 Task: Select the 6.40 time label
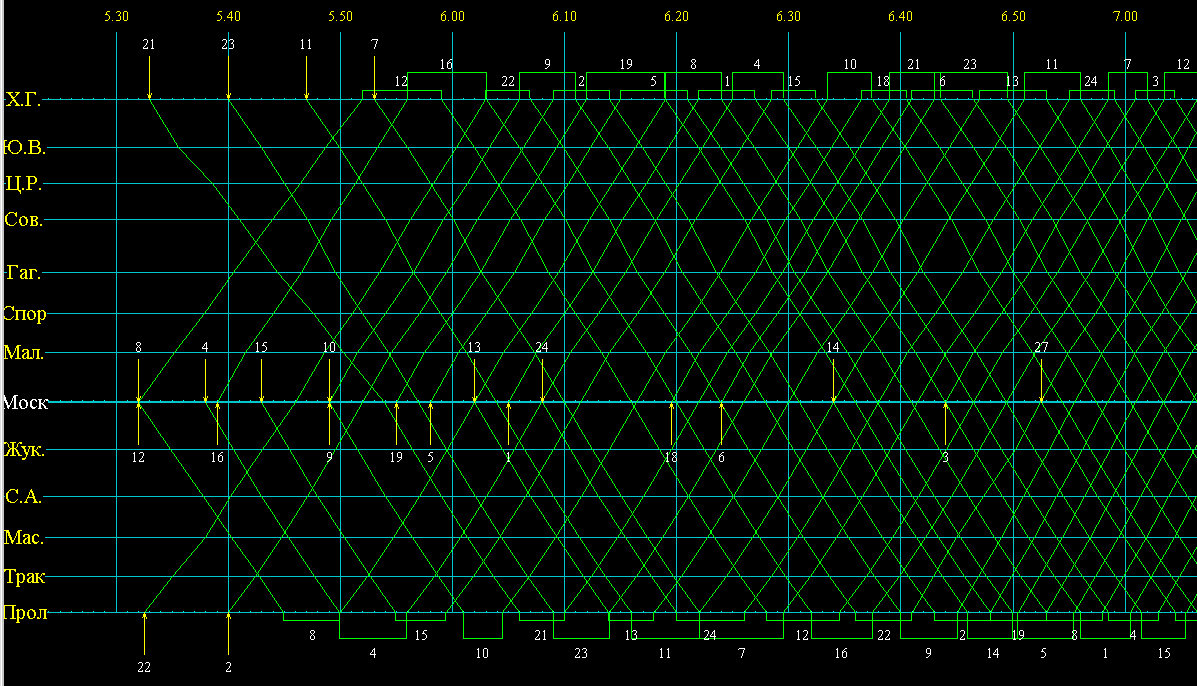(900, 16)
